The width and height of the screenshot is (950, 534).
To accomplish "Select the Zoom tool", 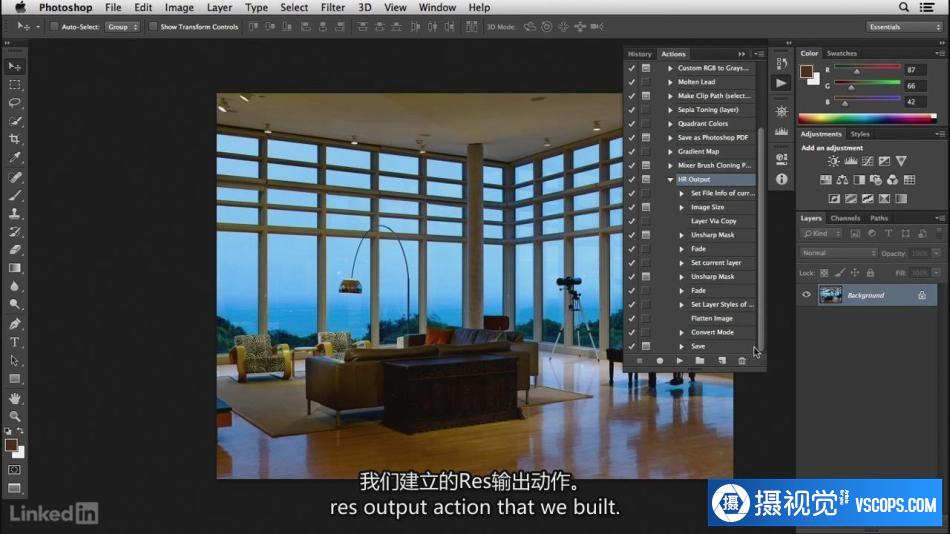I will (15, 416).
